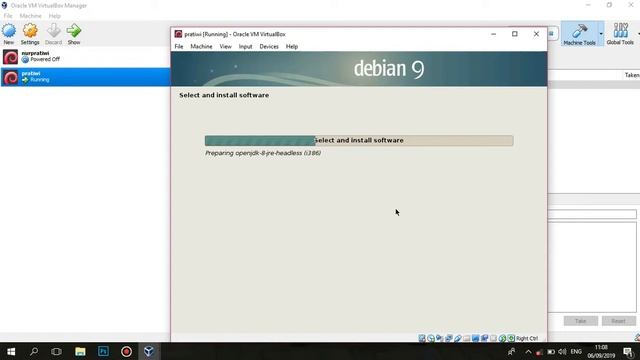Click the optical disk status icon
Viewport: 640px width, 360px height.
[431, 338]
